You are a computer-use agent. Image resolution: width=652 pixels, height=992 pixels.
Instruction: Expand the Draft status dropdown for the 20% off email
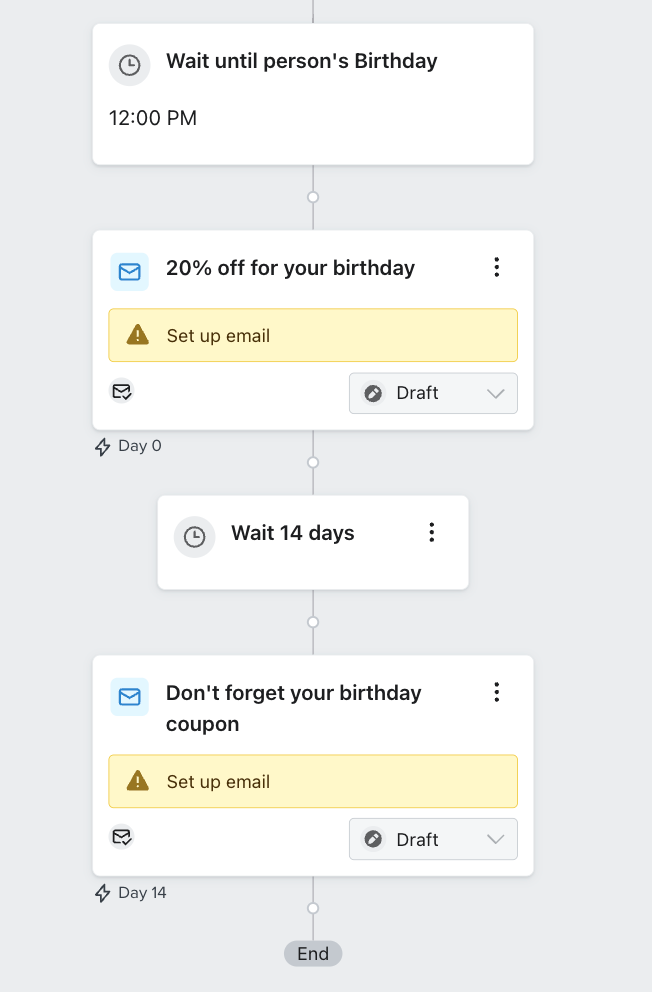(x=433, y=393)
